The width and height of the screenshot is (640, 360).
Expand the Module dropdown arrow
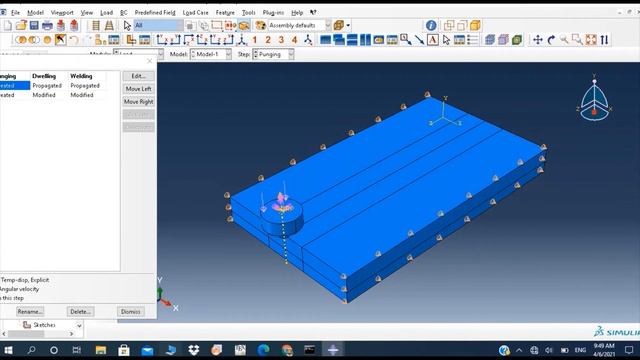coord(160,54)
